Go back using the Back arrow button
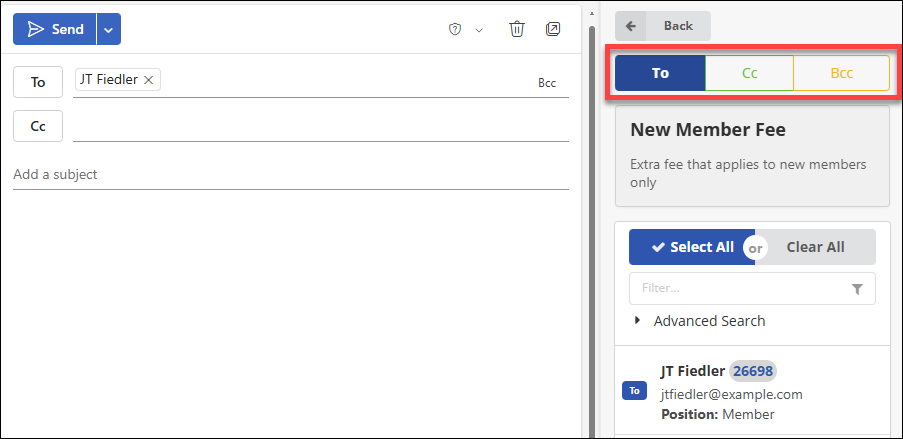This screenshot has width=903, height=439. click(663, 26)
